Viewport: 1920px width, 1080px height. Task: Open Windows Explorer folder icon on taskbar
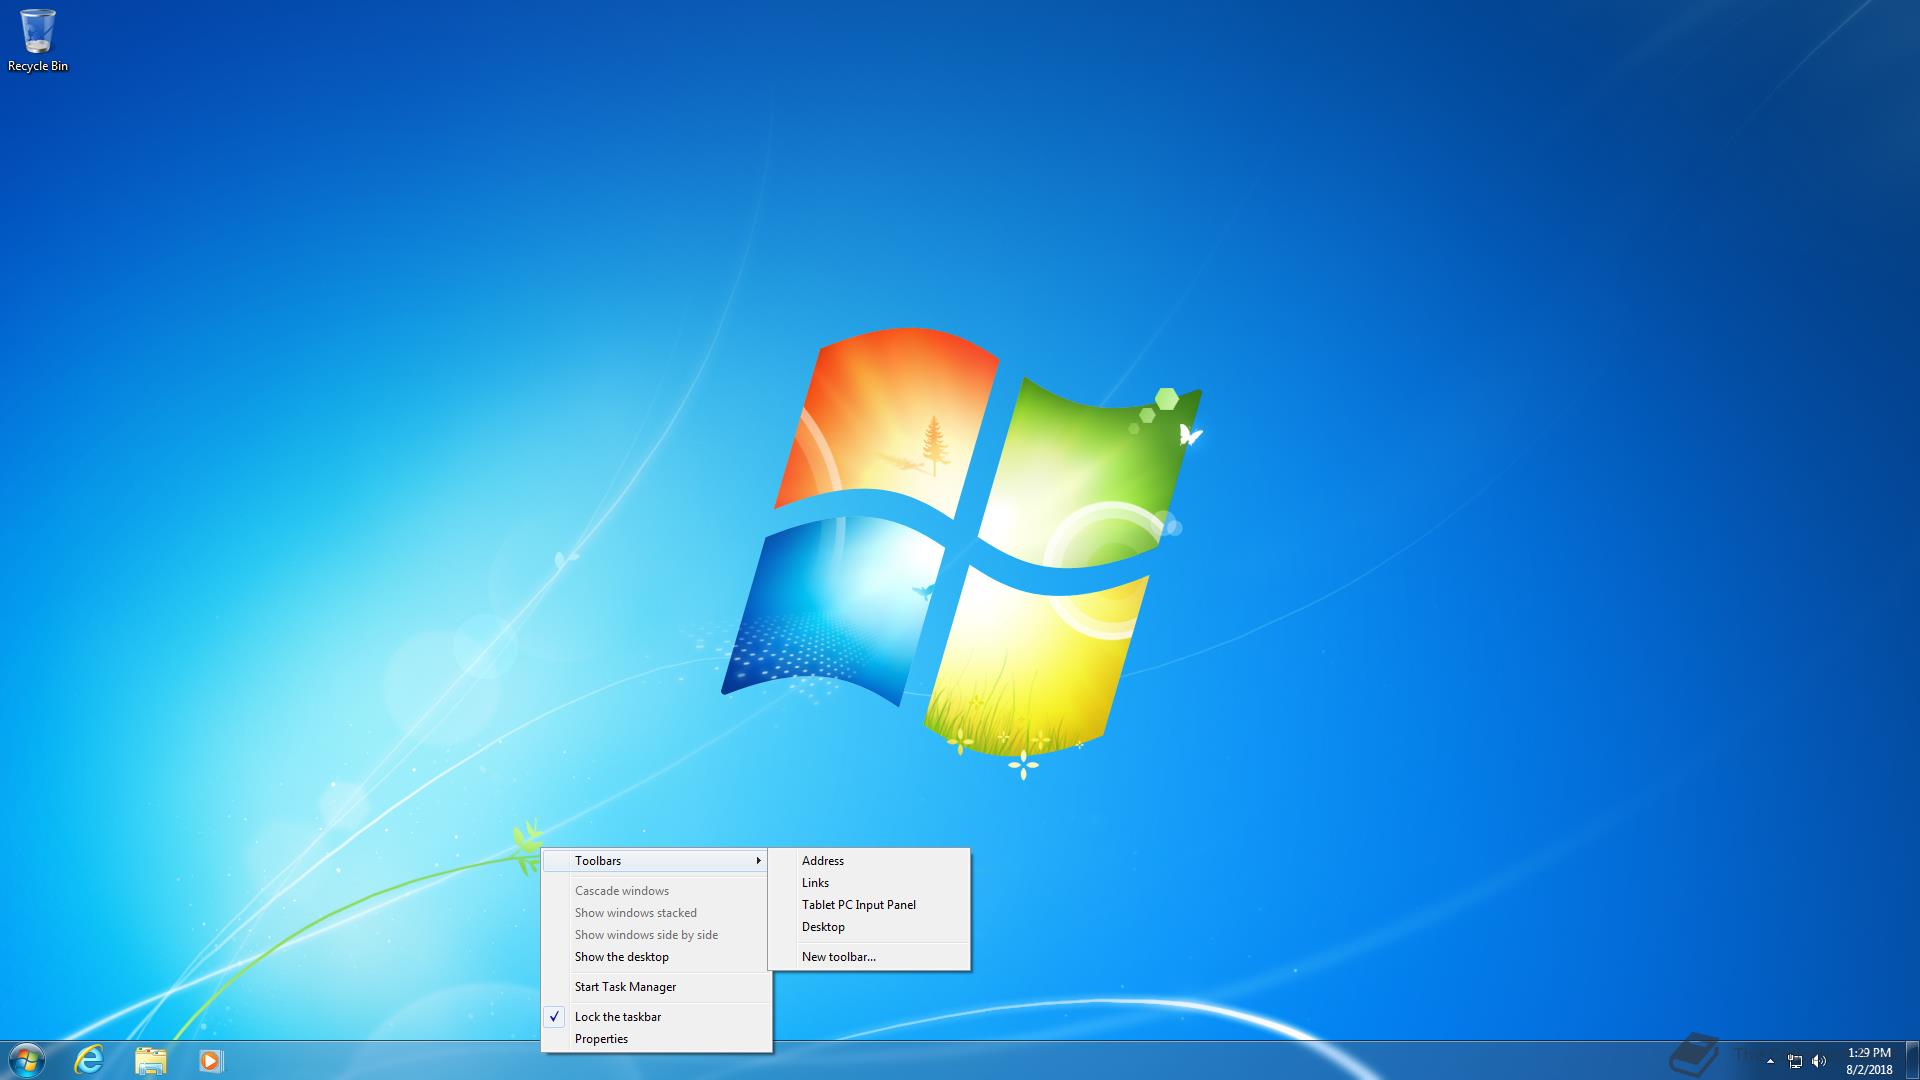pyautogui.click(x=150, y=1060)
